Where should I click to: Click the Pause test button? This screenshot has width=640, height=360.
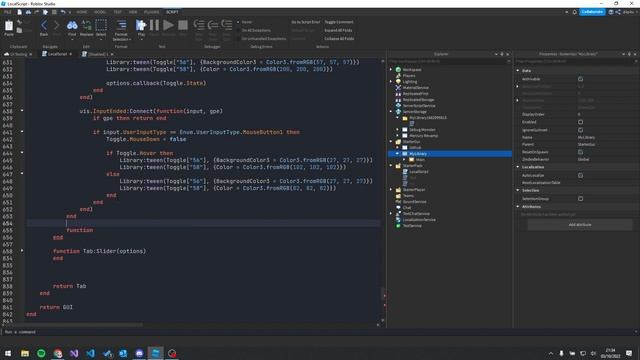click(154, 25)
